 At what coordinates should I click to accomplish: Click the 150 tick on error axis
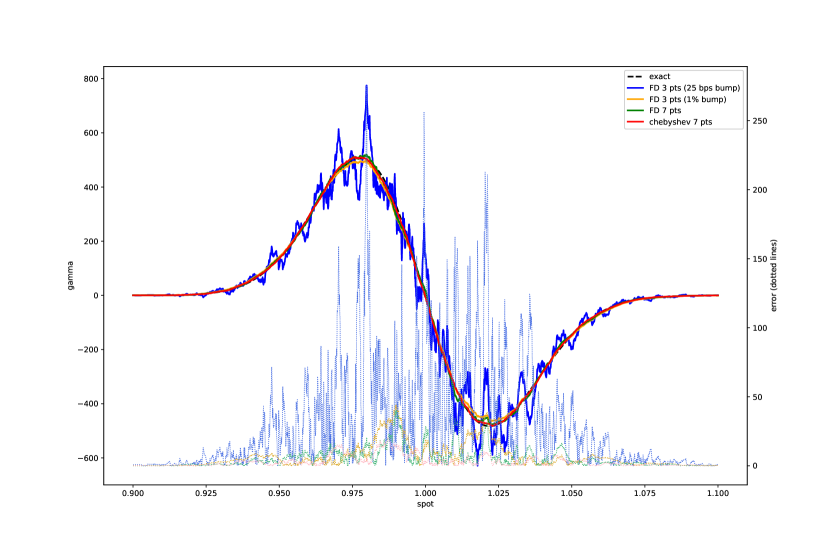(x=760, y=259)
